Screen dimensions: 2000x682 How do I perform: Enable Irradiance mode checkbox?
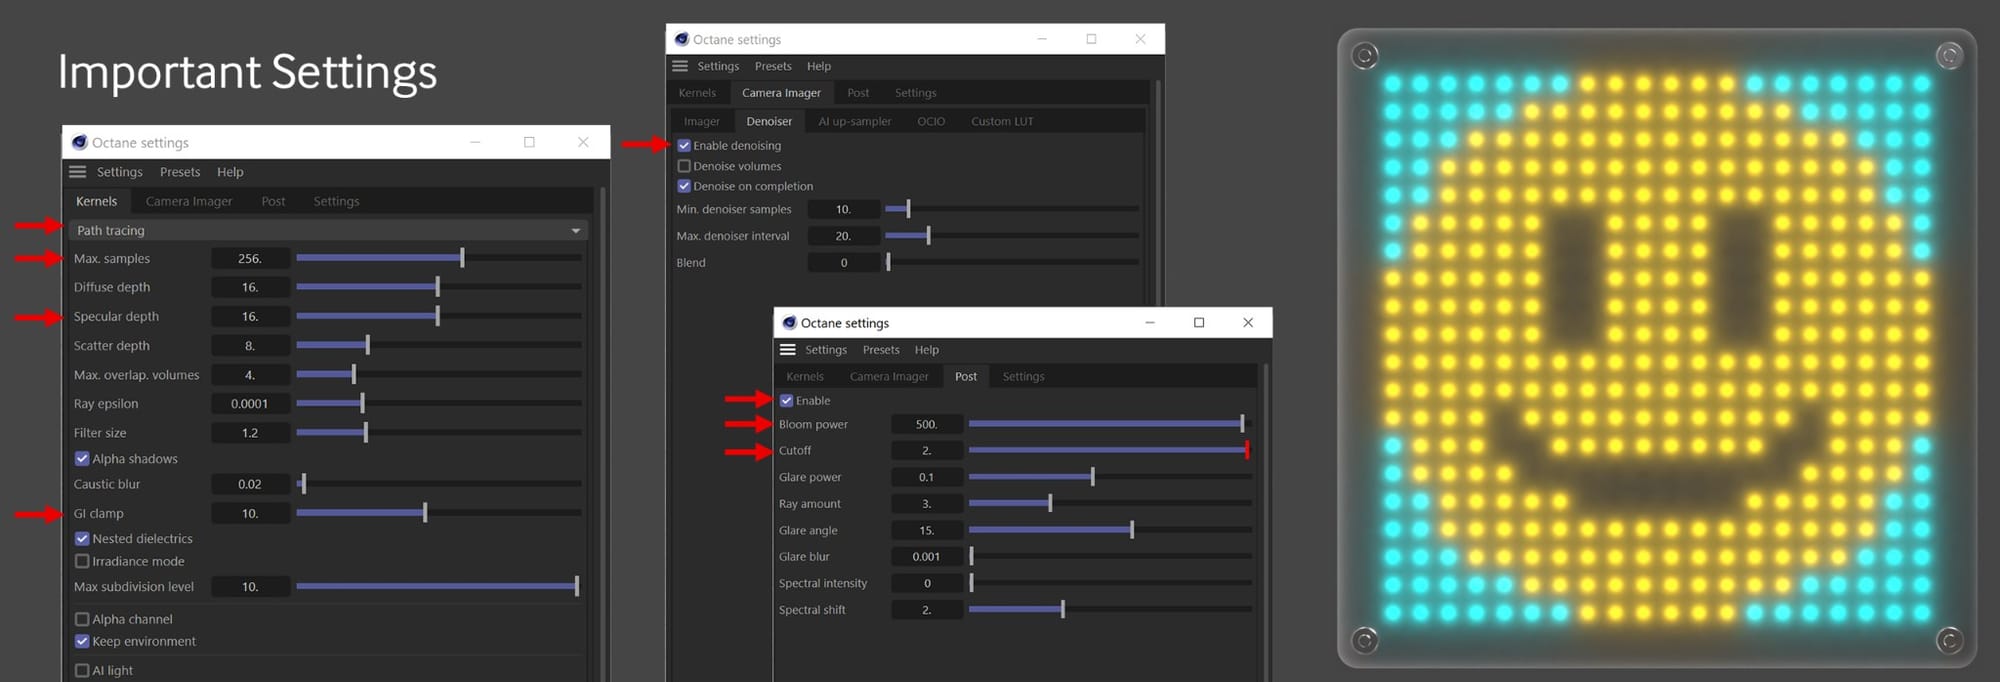pyautogui.click(x=82, y=561)
